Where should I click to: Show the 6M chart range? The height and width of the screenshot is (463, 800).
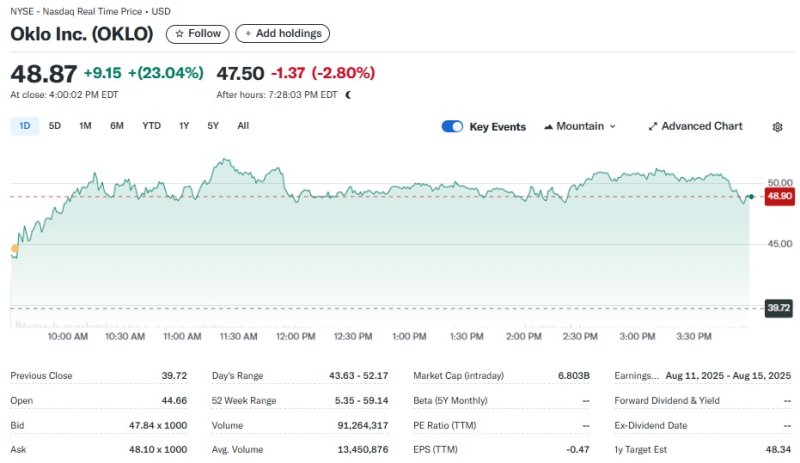(117, 126)
